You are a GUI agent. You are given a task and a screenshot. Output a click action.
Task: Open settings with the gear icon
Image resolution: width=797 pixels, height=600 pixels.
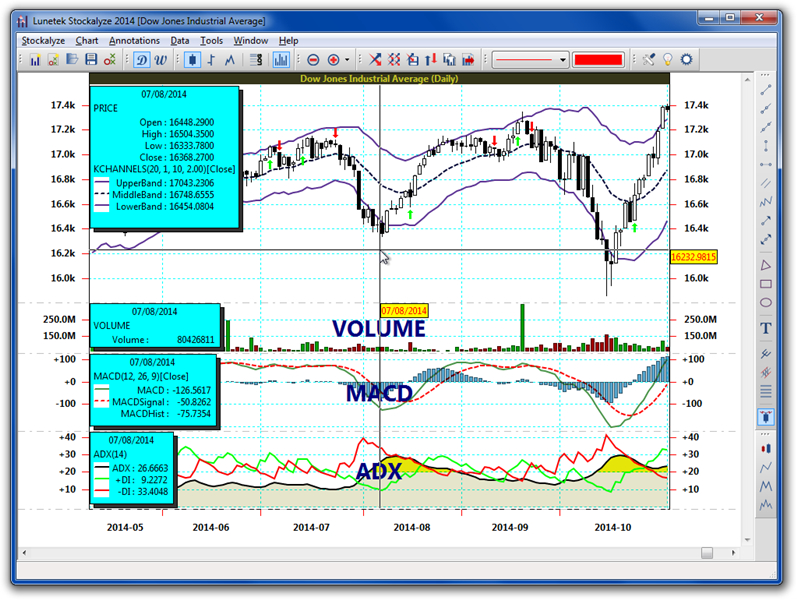(687, 60)
